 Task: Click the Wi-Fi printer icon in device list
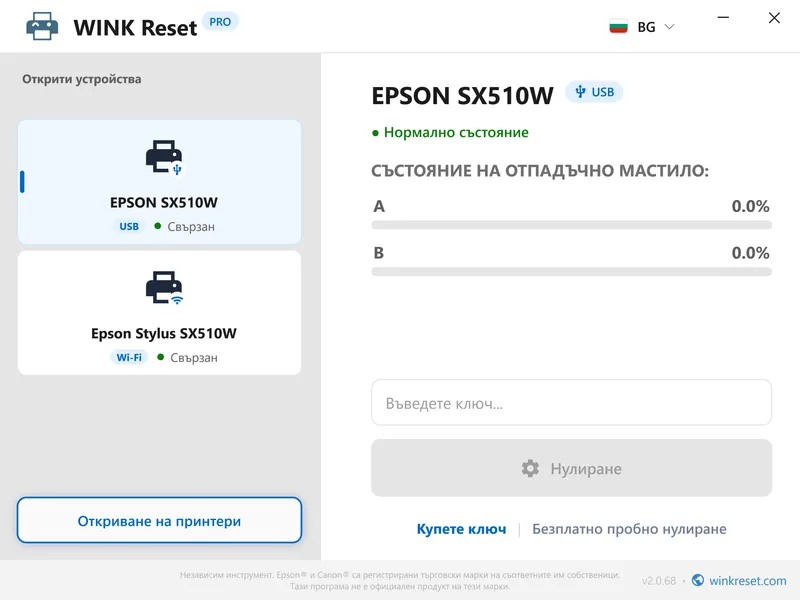pyautogui.click(x=164, y=288)
